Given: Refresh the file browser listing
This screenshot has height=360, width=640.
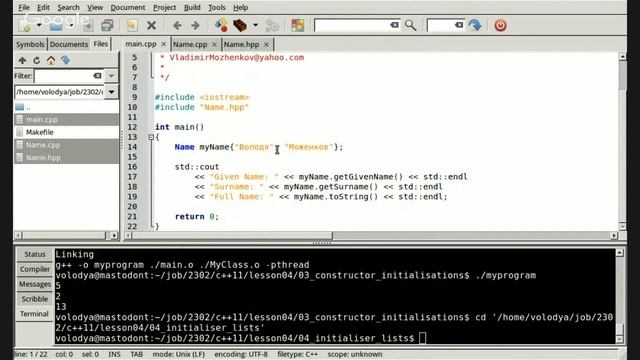Looking at the screenshot, I should coord(37,60).
